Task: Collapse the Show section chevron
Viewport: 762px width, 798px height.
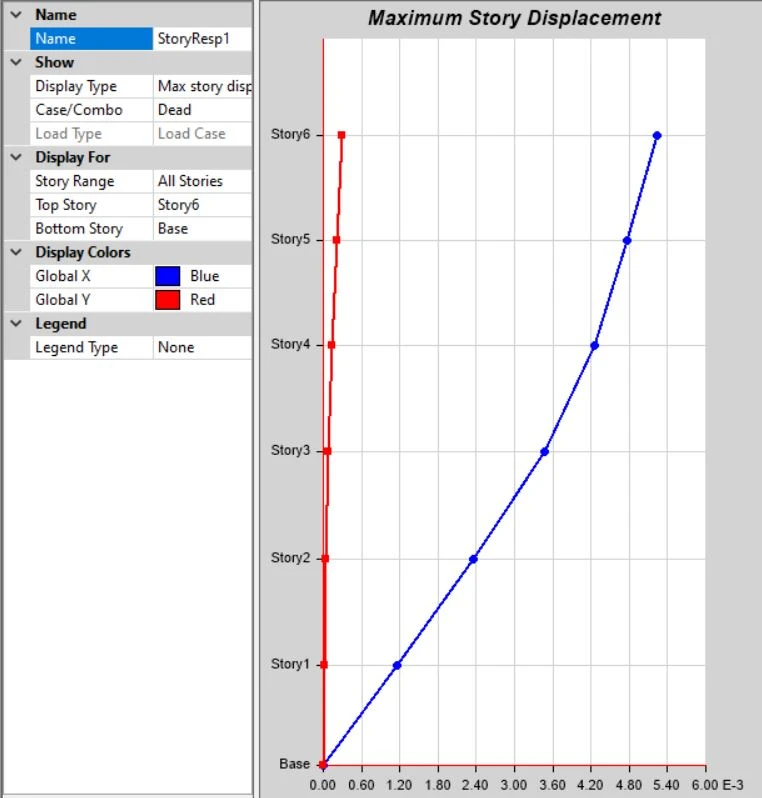Action: click(x=15, y=62)
